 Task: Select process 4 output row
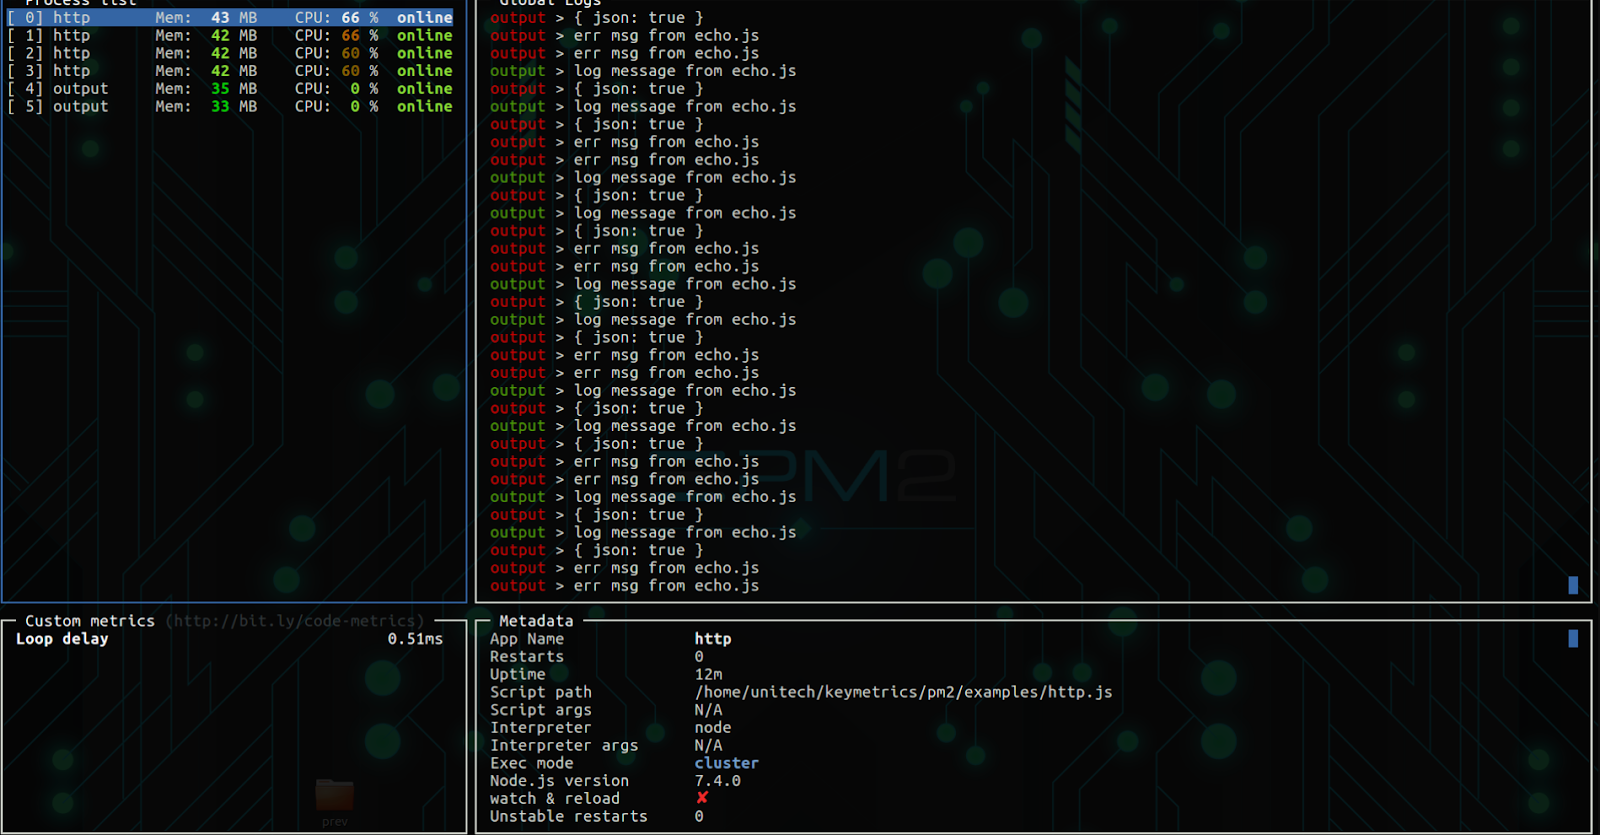230,89
